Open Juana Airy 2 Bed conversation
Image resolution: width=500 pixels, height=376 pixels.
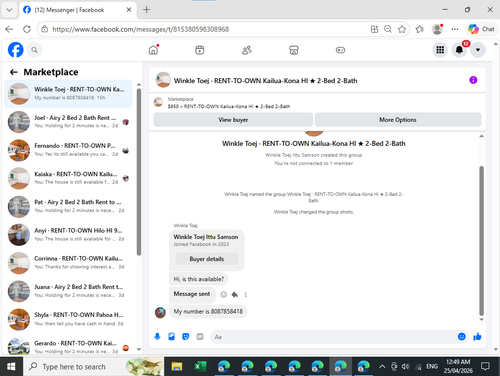click(x=68, y=291)
